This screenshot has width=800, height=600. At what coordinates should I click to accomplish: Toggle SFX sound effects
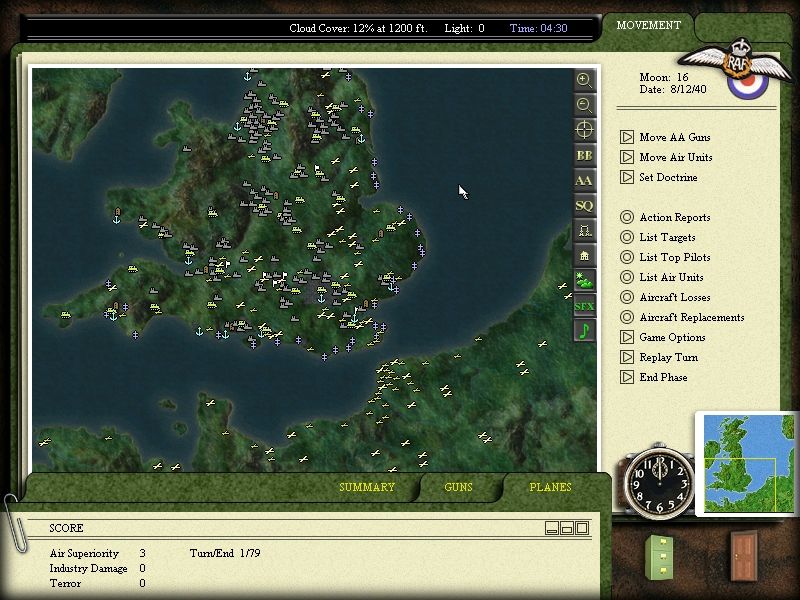pos(584,306)
